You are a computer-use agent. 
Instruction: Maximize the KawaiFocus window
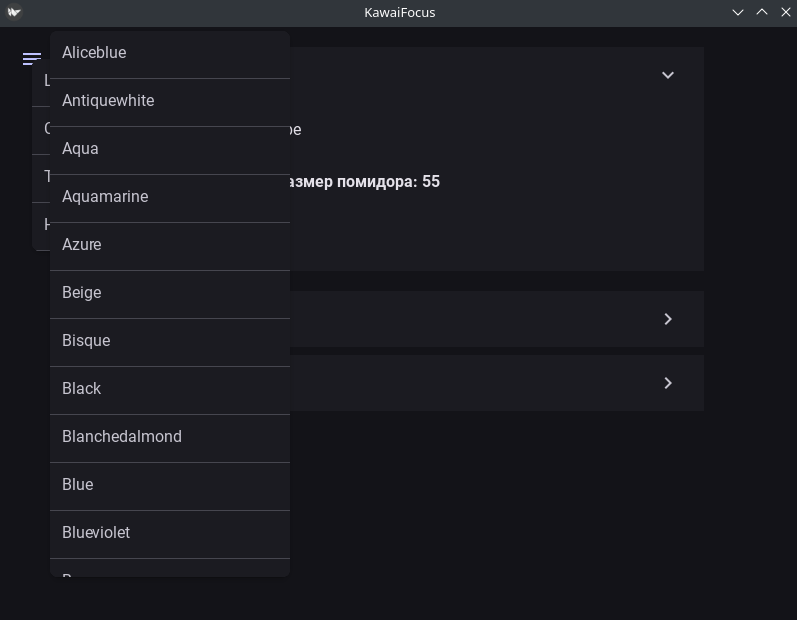click(x=761, y=12)
